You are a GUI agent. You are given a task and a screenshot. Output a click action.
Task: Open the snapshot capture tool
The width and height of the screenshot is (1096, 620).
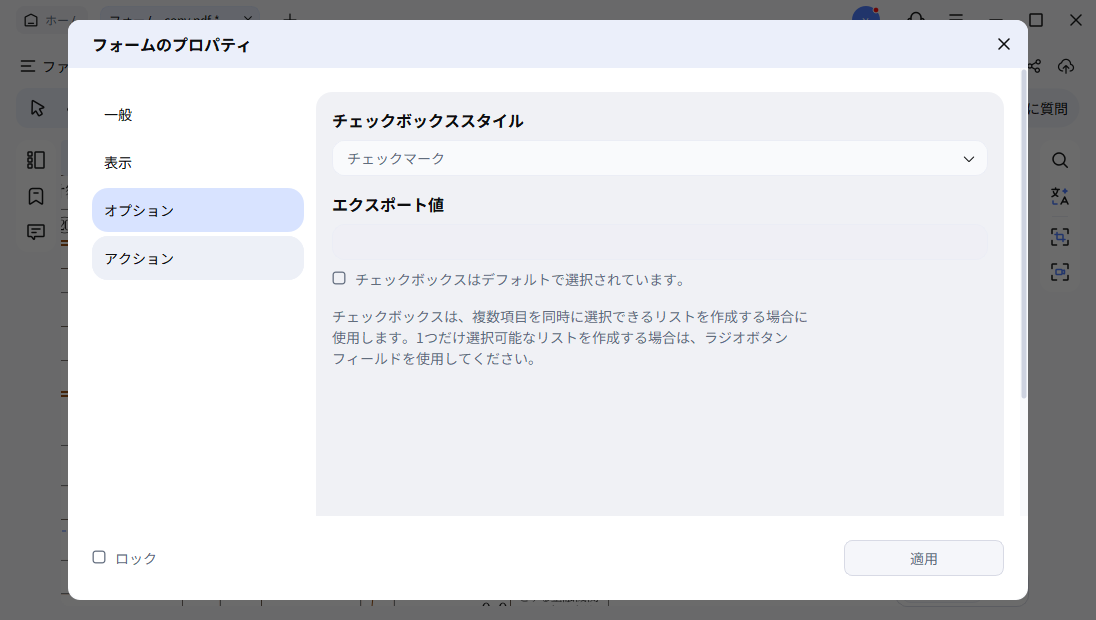[x=1059, y=271]
